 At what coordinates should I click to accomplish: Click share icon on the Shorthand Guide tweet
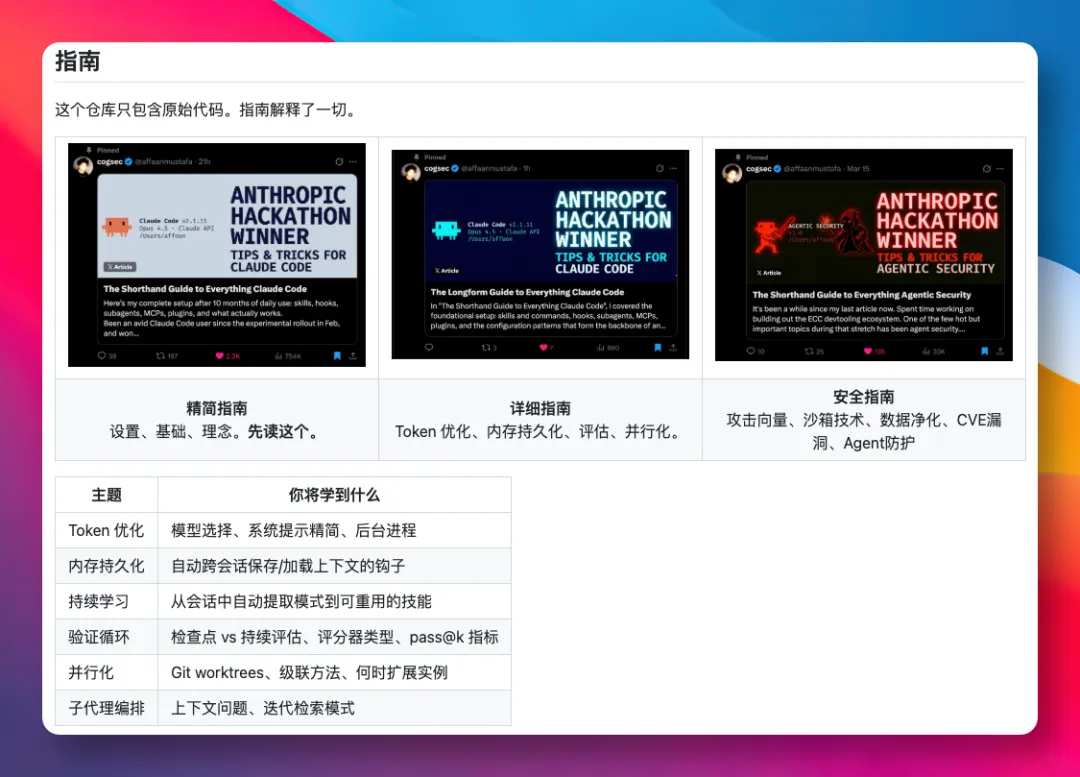(353, 355)
